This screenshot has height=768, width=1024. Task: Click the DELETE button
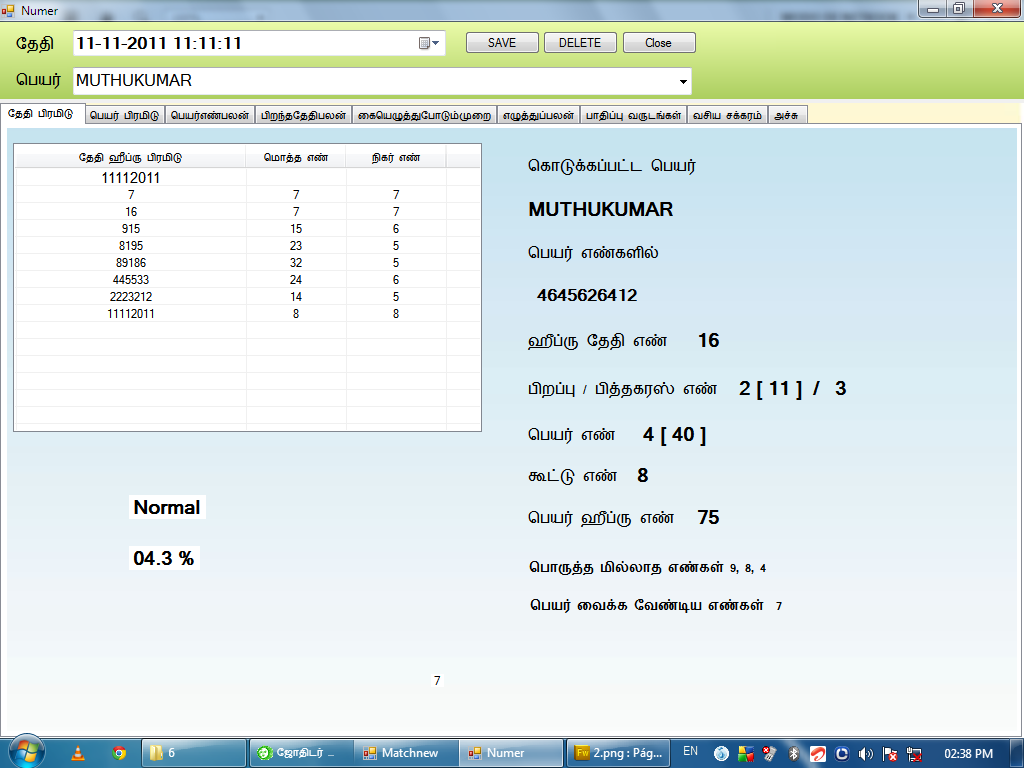pos(580,43)
